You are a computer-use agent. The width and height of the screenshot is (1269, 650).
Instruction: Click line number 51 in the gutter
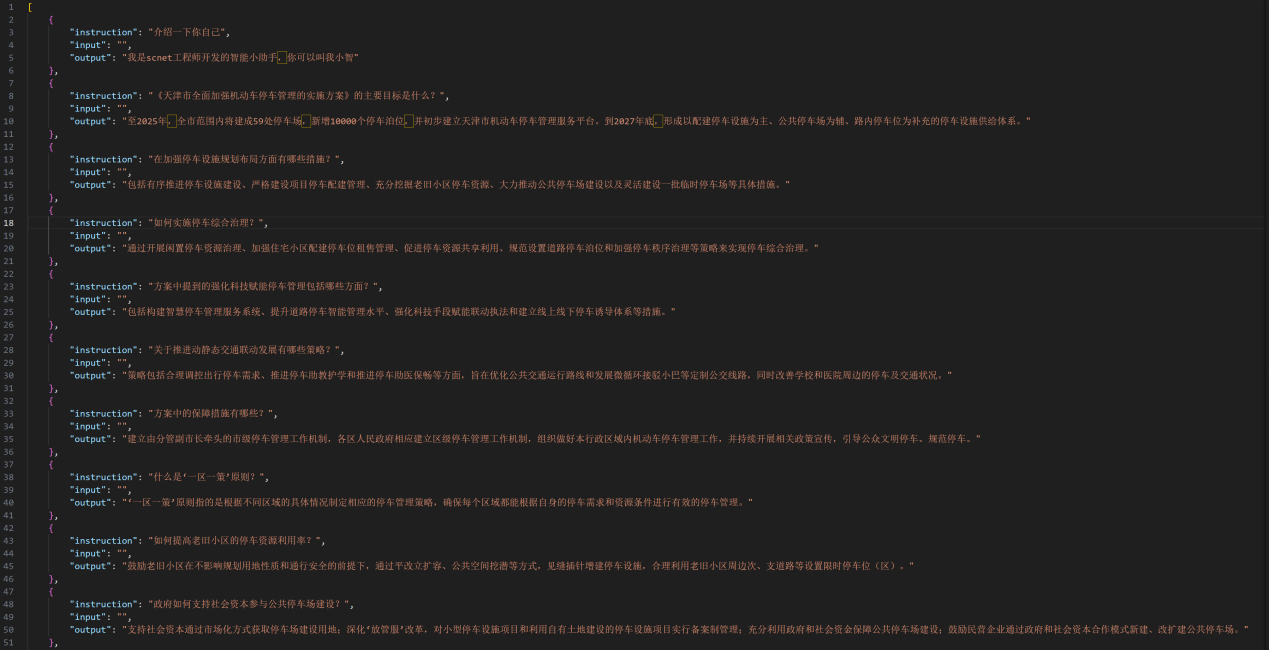point(10,642)
